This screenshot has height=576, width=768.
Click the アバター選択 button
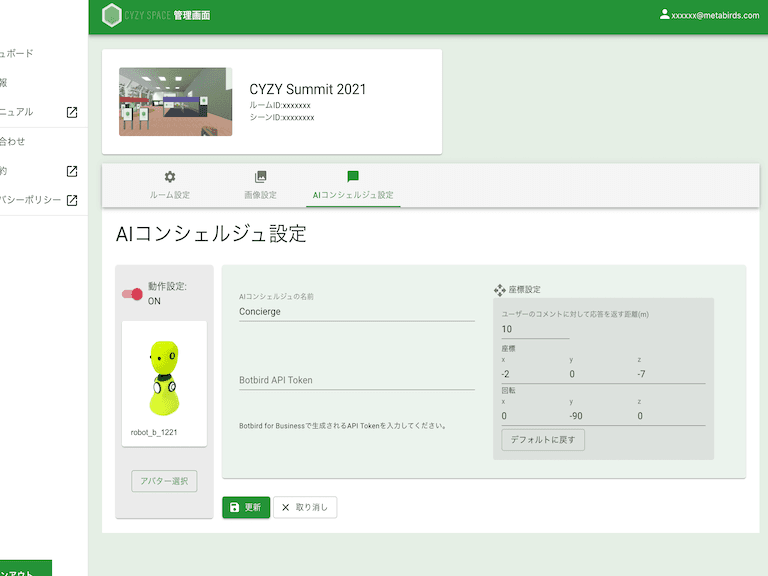pos(164,481)
